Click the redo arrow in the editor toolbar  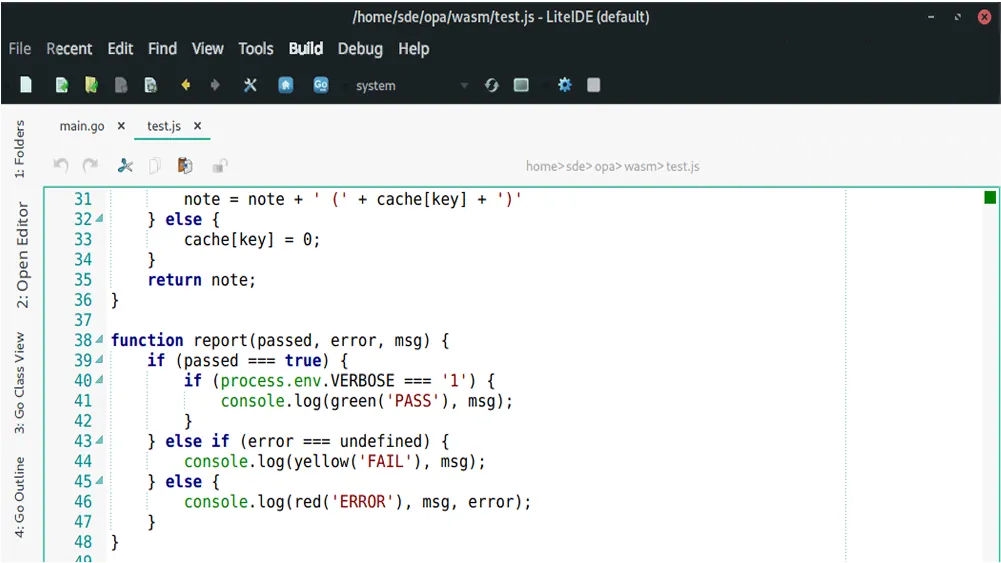(x=91, y=166)
